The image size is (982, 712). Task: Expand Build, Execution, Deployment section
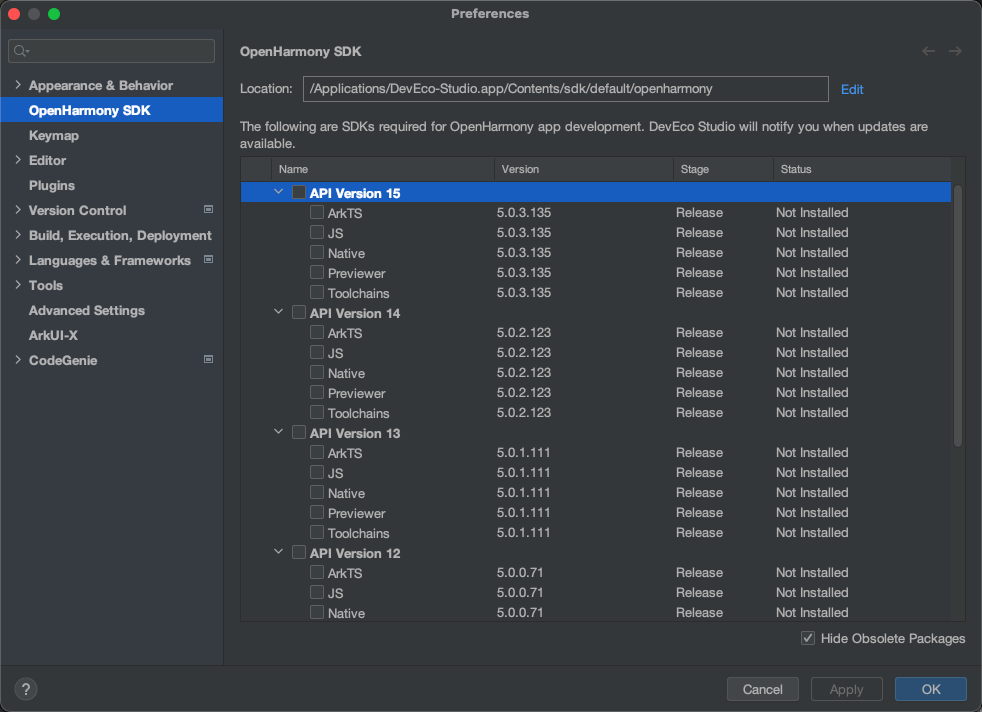(x=18, y=235)
